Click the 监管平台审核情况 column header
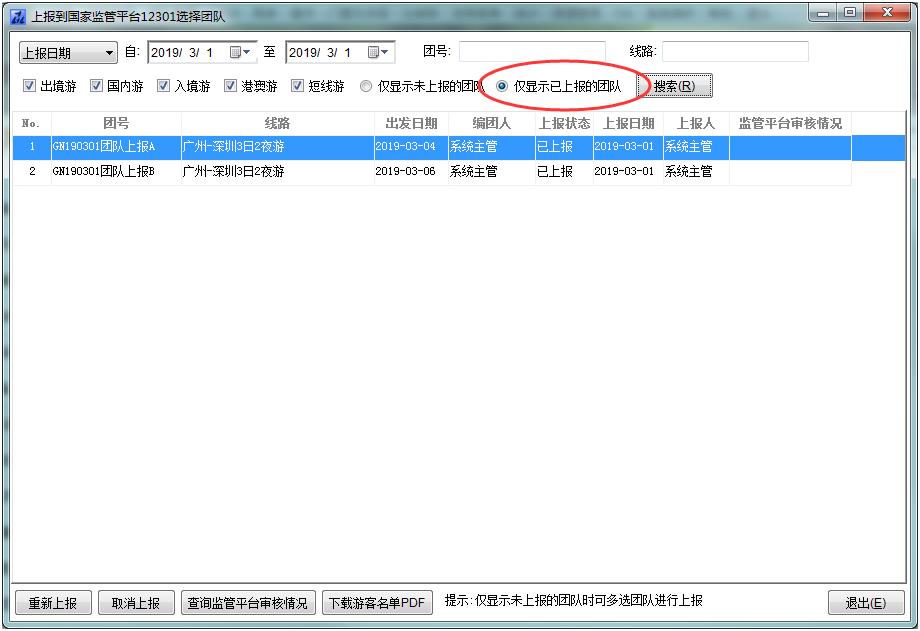The image size is (920, 631). click(790, 123)
